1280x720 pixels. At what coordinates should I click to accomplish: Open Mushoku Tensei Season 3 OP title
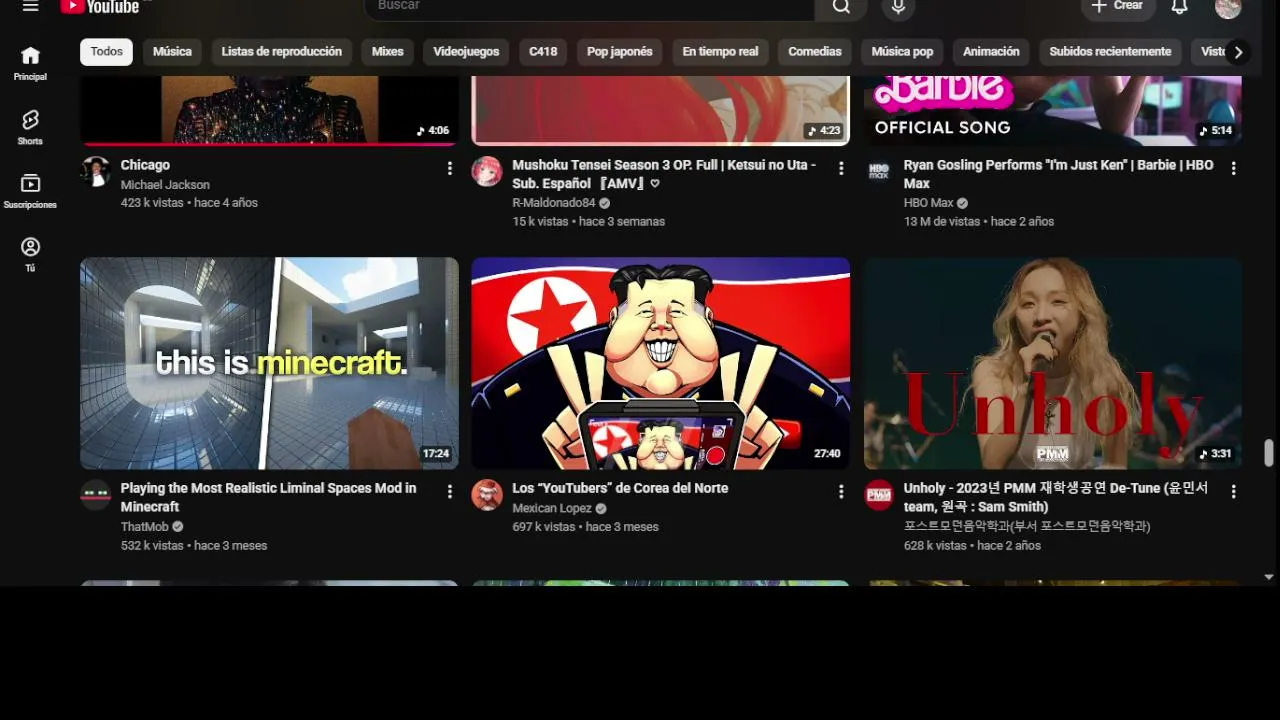[x=664, y=174]
